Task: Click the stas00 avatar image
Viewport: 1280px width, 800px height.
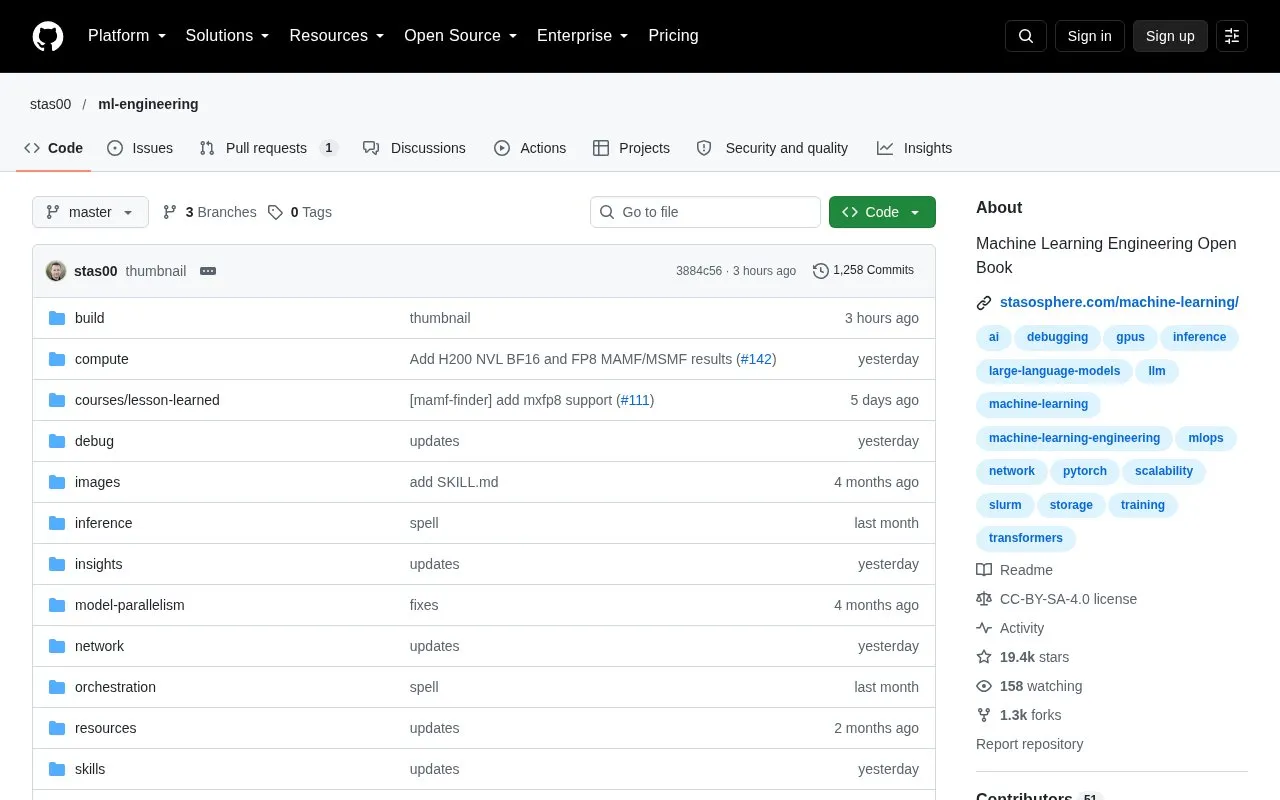Action: [x=56, y=271]
